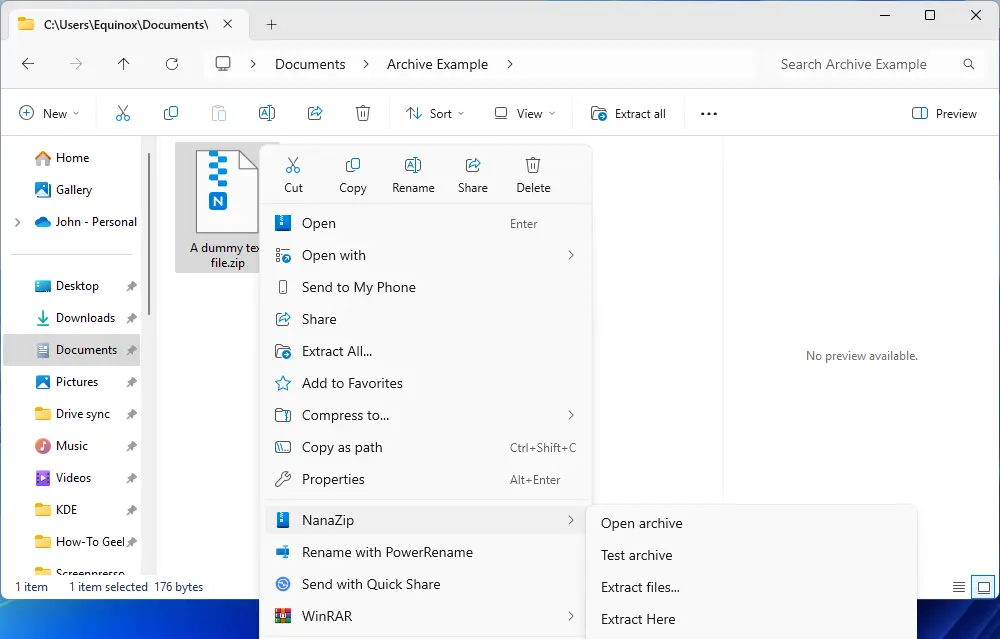Click Delete in the context menu top row
The image size is (1000, 639).
(533, 175)
